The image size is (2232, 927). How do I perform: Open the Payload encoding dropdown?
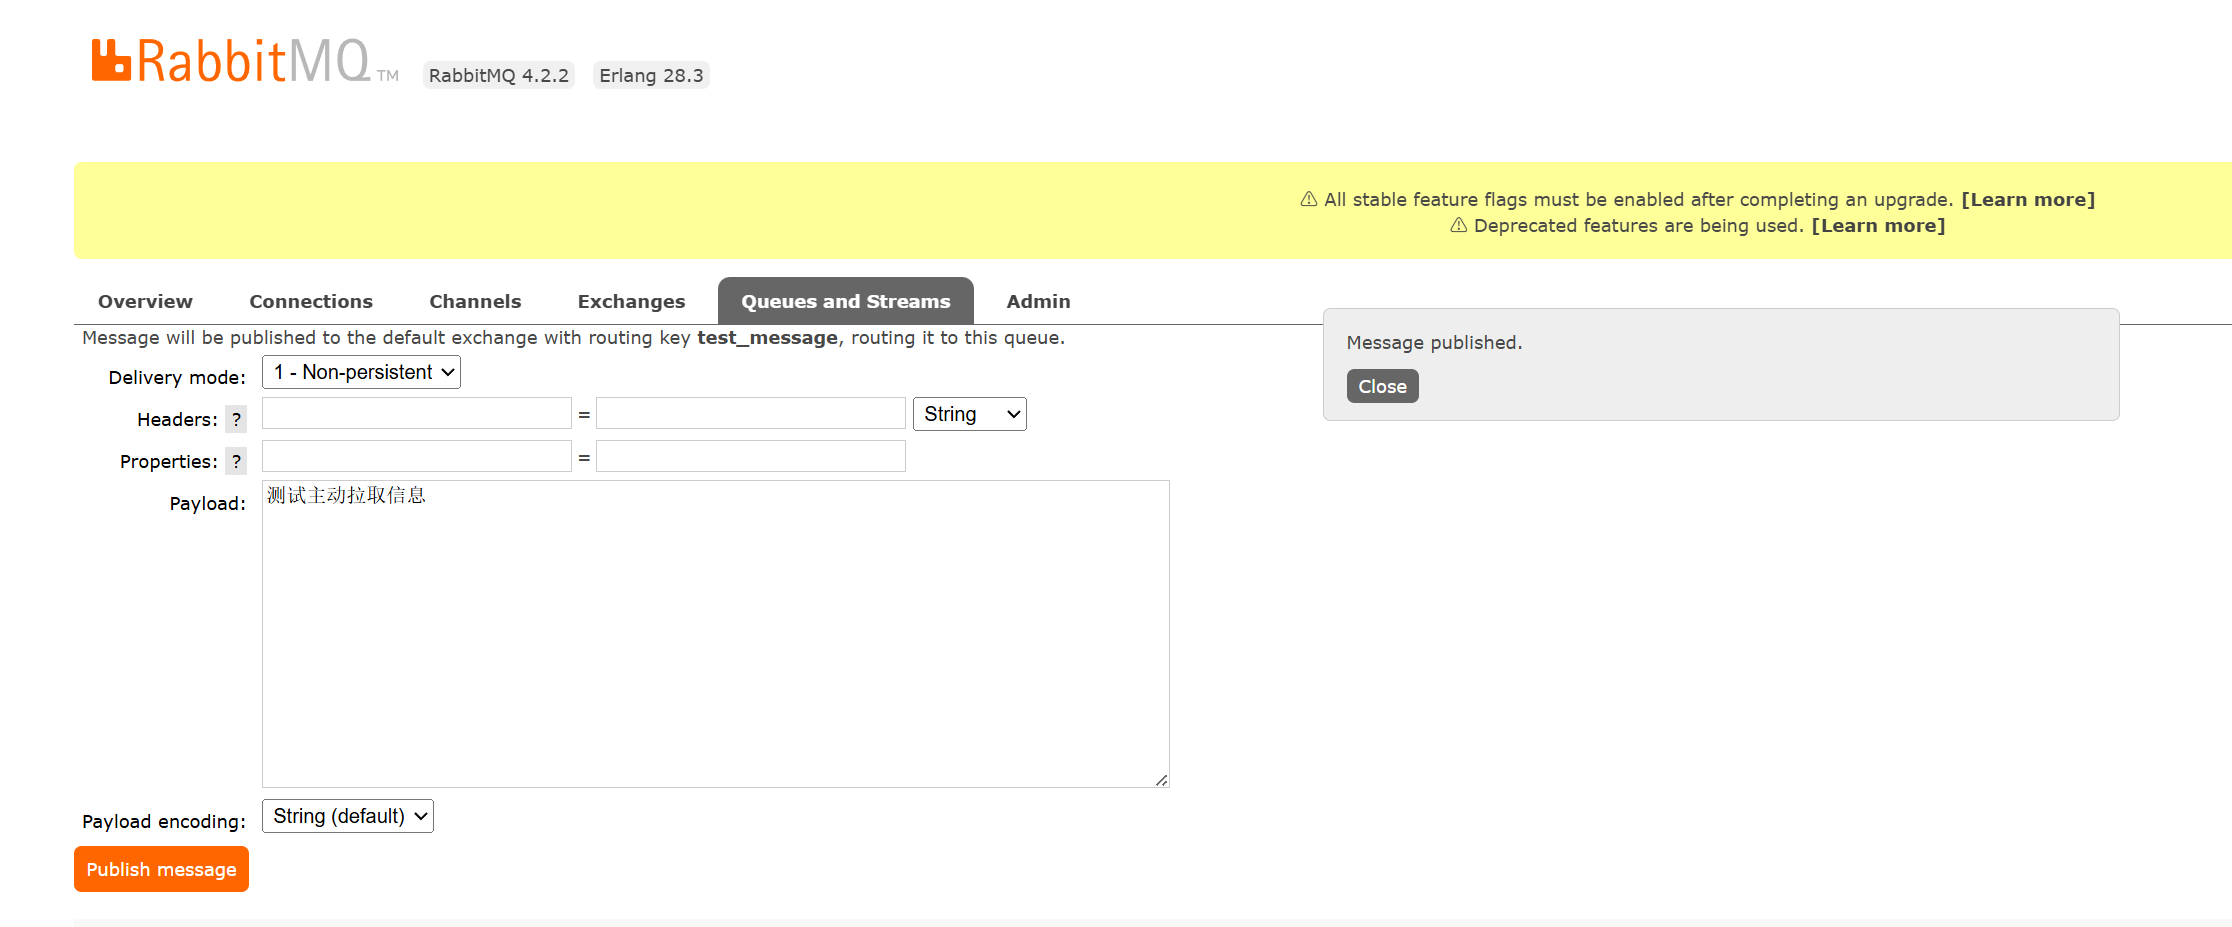point(348,816)
